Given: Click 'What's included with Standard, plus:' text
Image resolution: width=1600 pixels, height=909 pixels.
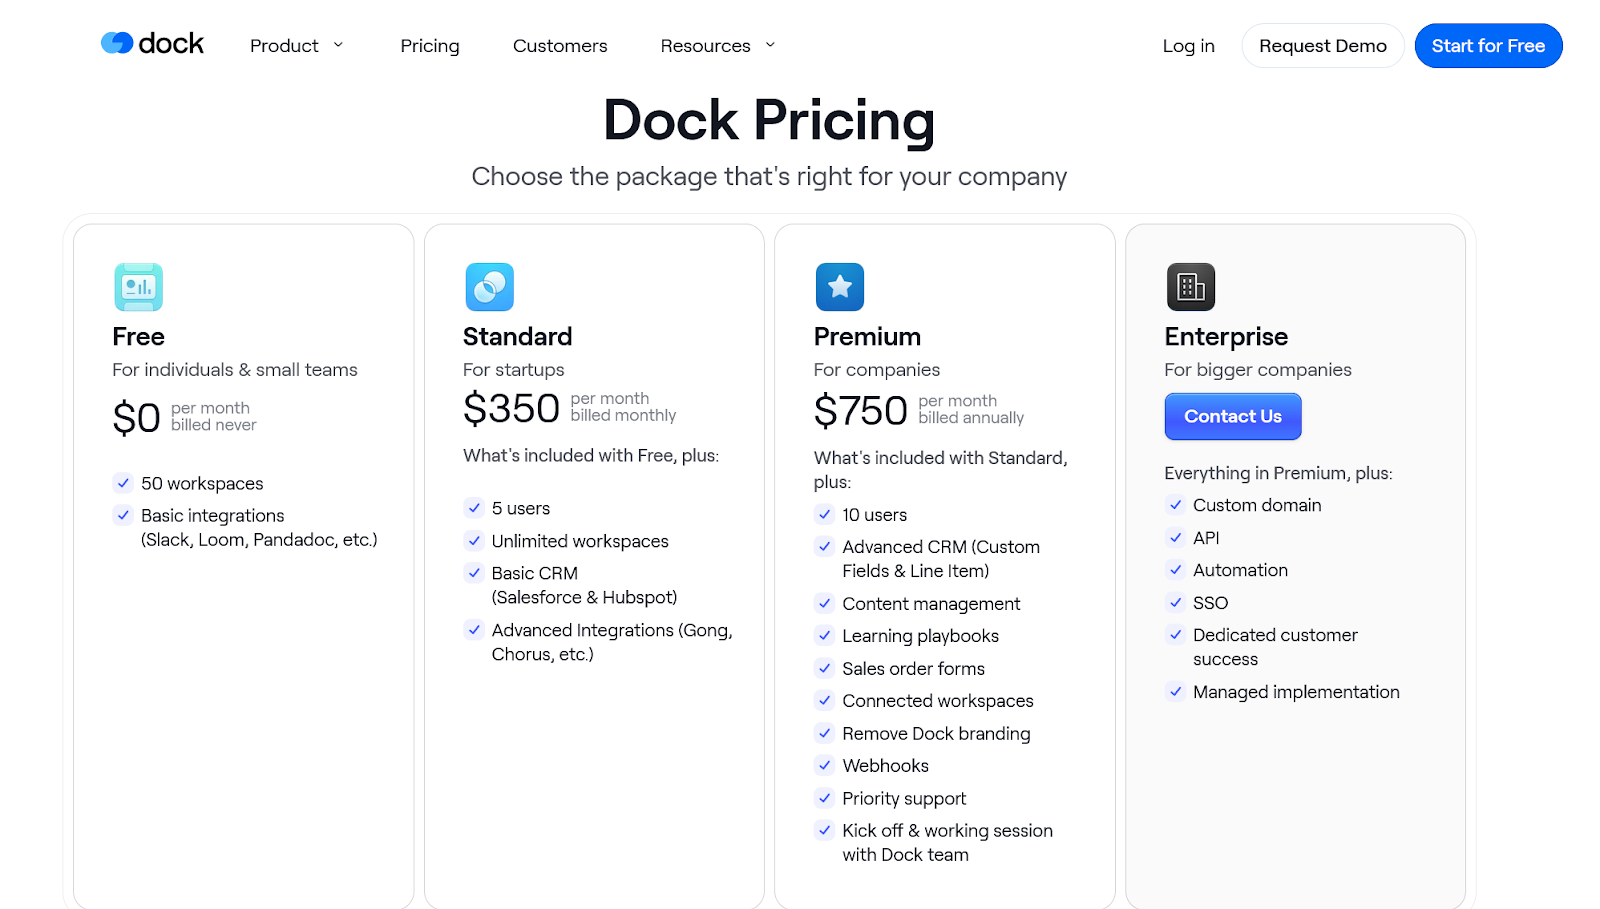Looking at the screenshot, I should pos(941,470).
